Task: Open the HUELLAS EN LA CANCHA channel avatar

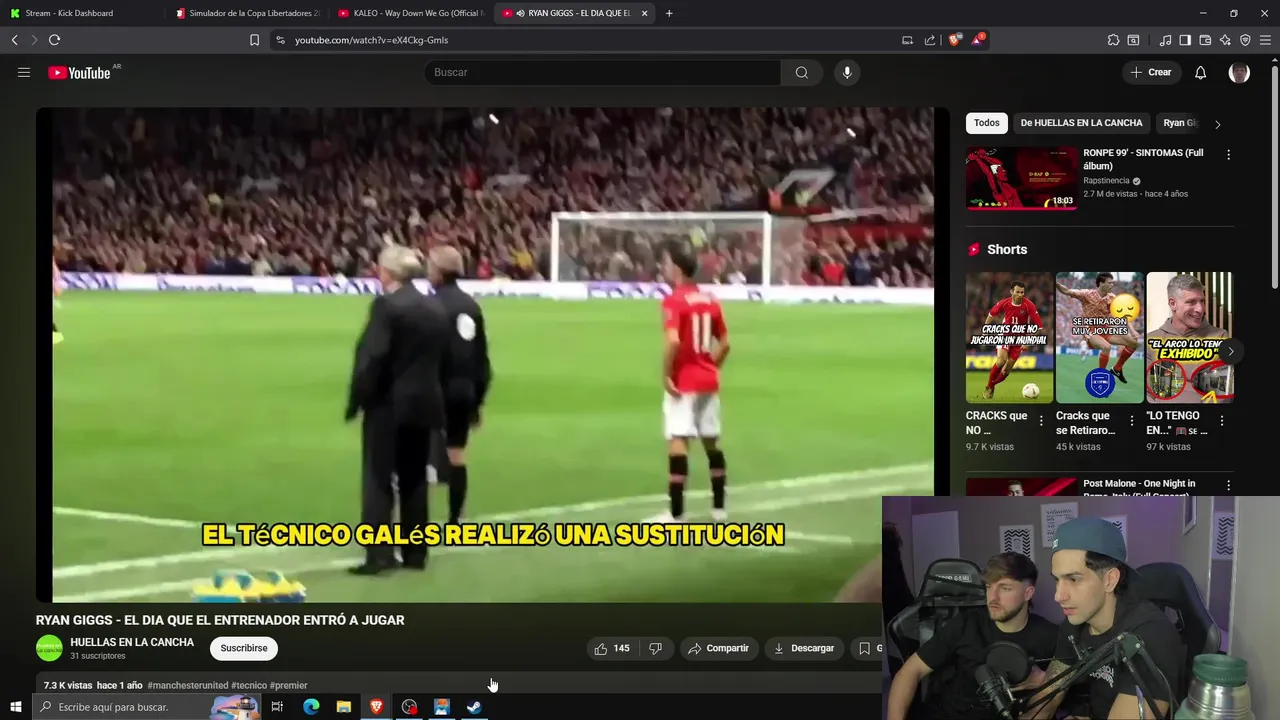Action: [49, 648]
